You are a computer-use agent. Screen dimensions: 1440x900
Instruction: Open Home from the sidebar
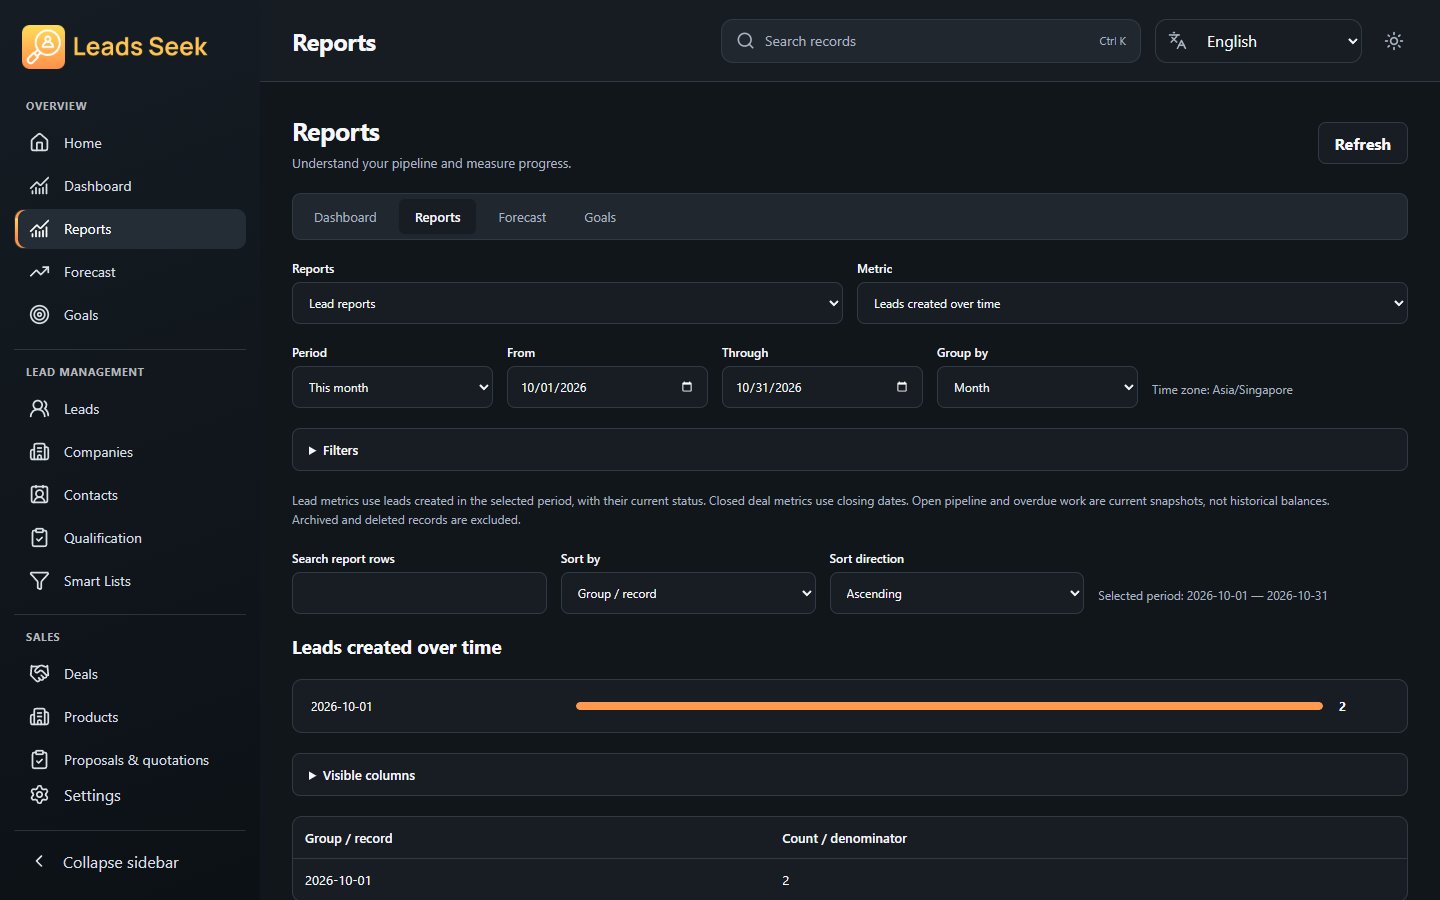click(130, 143)
